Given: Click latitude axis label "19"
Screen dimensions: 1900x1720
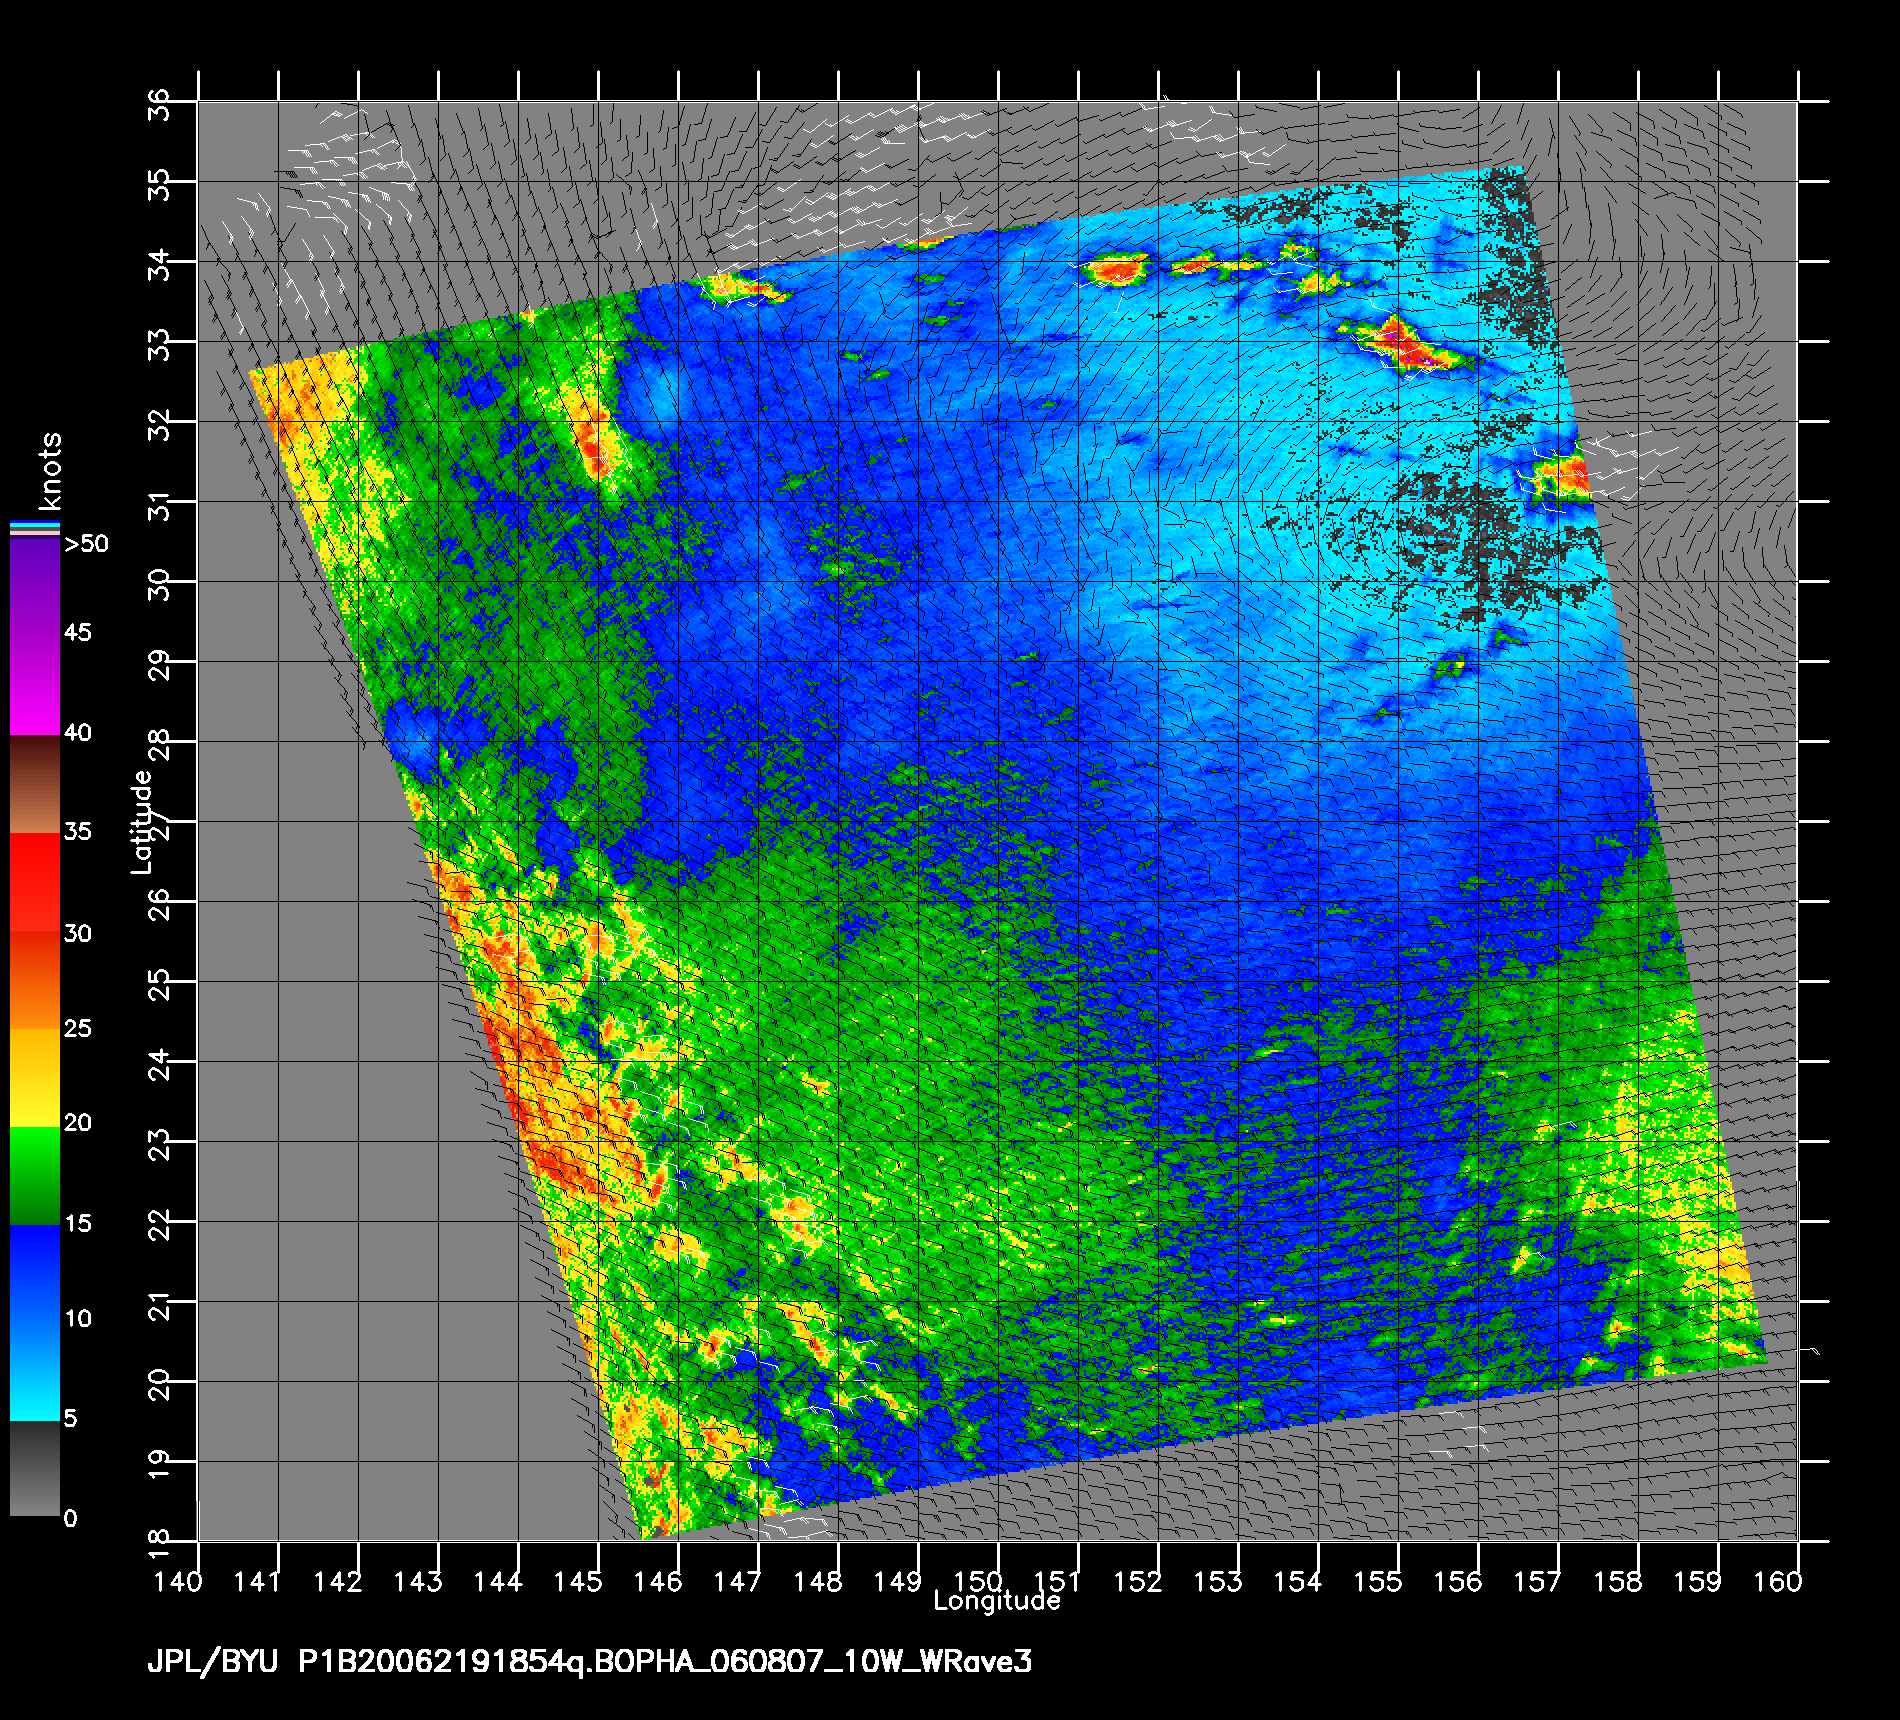Looking at the screenshot, I should point(159,1463).
